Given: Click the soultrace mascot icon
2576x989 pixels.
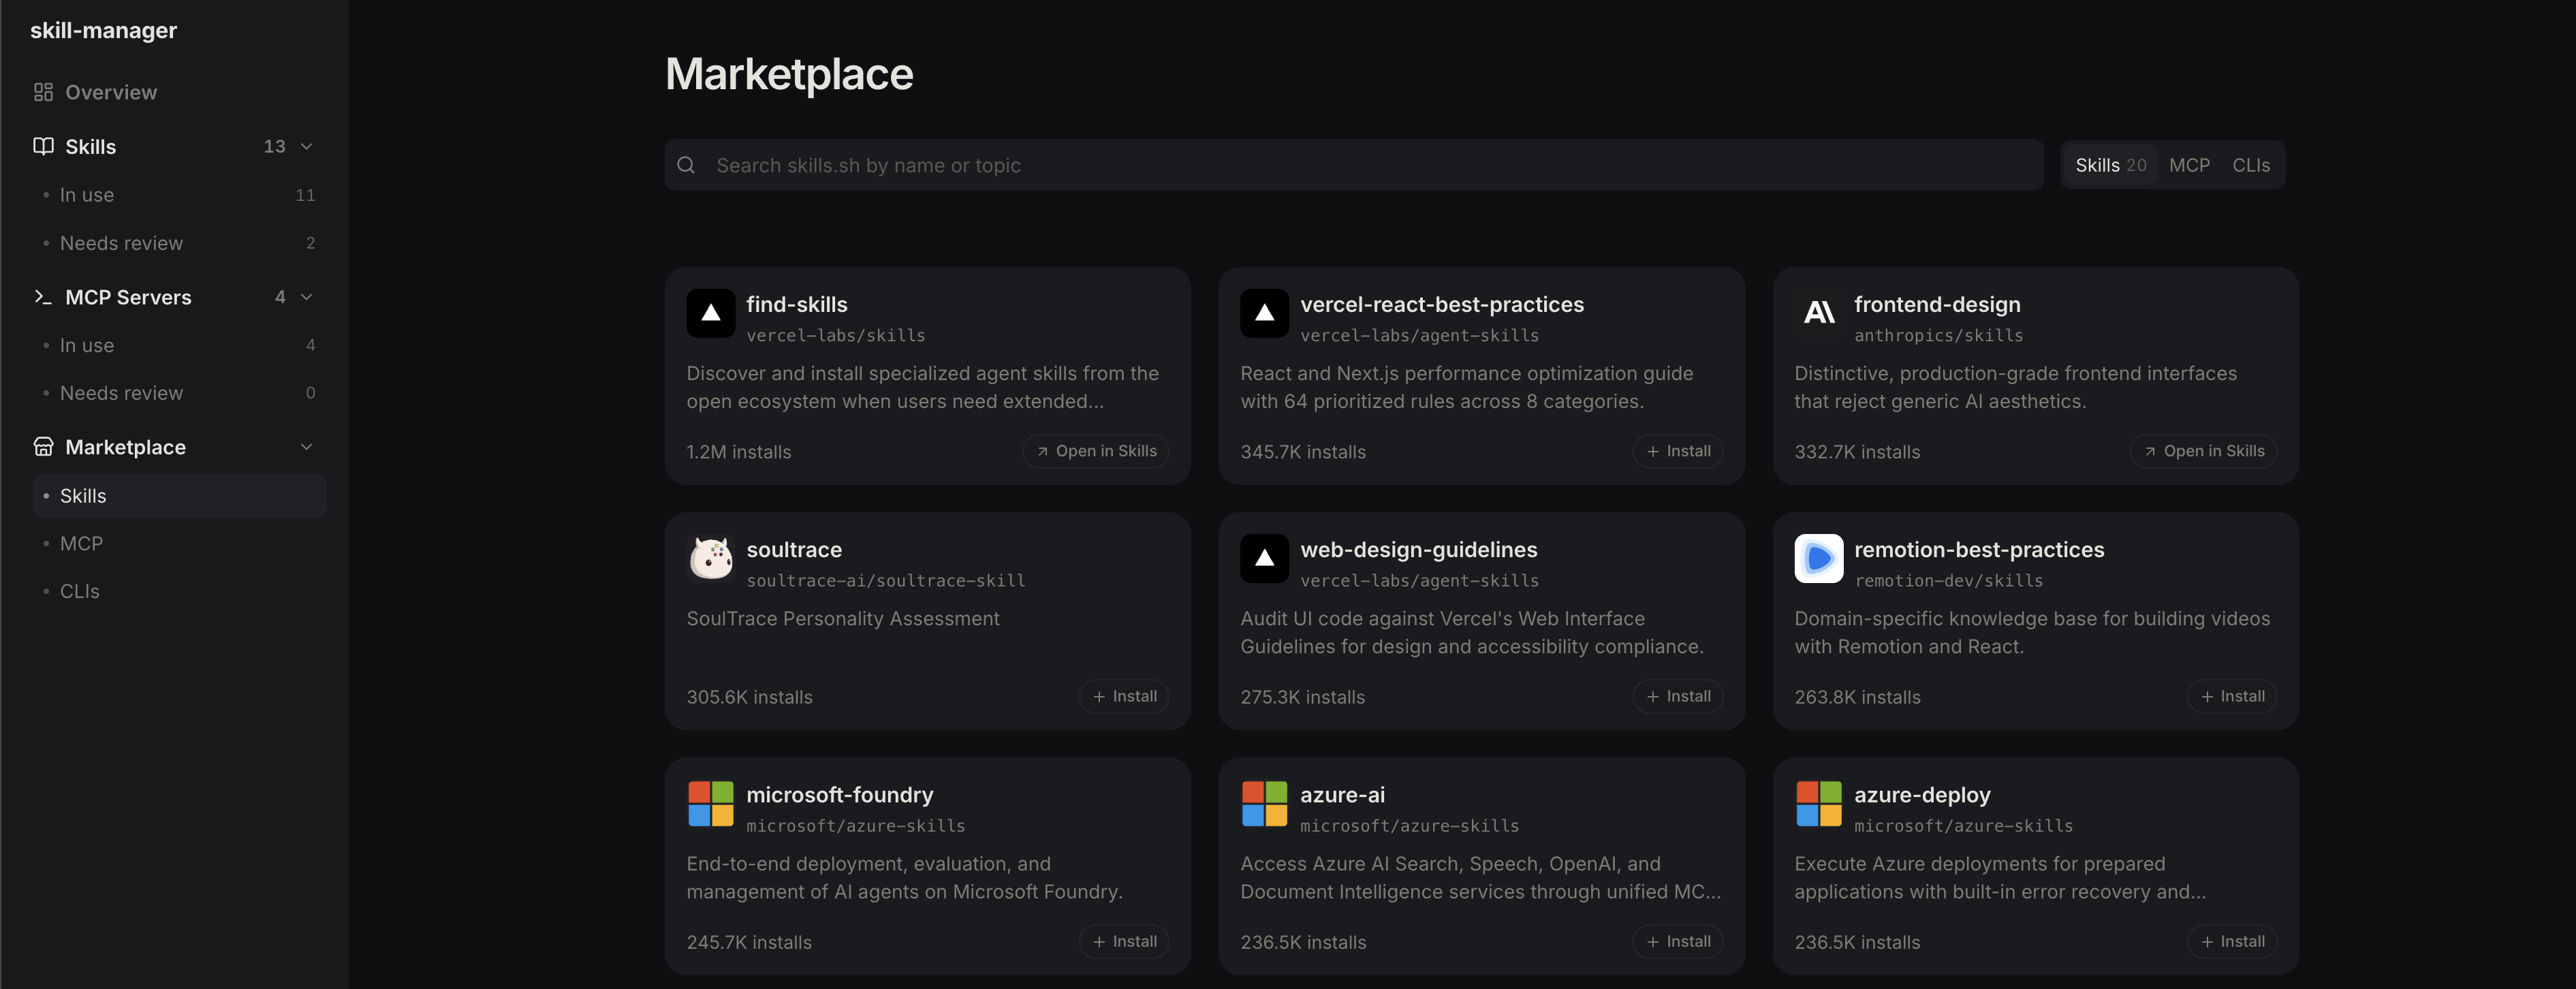Looking at the screenshot, I should (710, 558).
